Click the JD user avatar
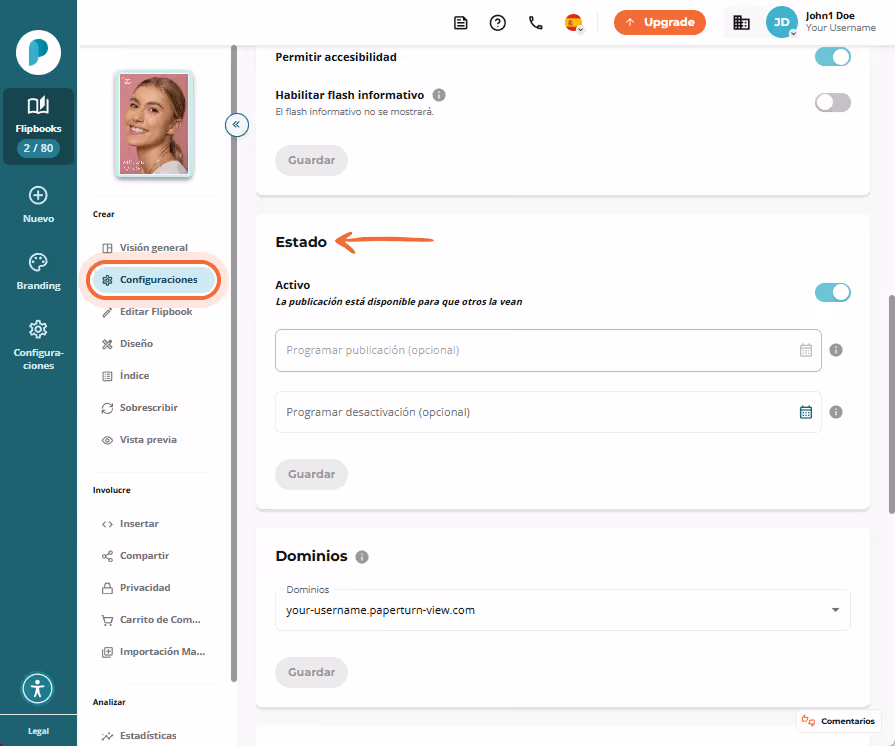 pos(781,22)
